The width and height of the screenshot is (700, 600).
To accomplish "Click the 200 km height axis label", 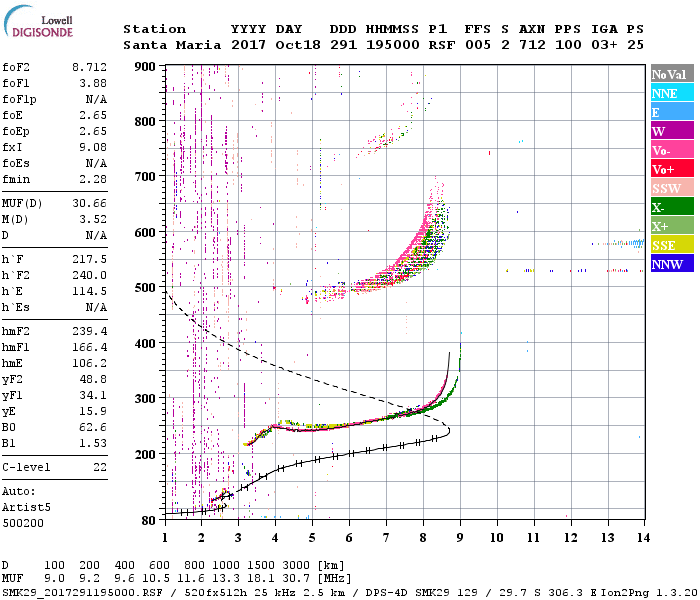I will tap(145, 454).
